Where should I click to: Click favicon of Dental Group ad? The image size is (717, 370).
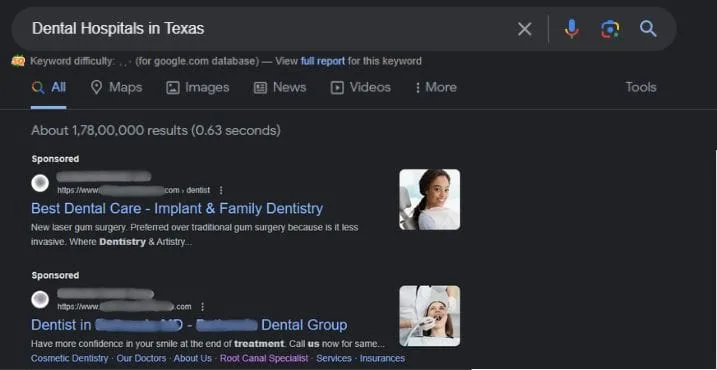point(40,300)
